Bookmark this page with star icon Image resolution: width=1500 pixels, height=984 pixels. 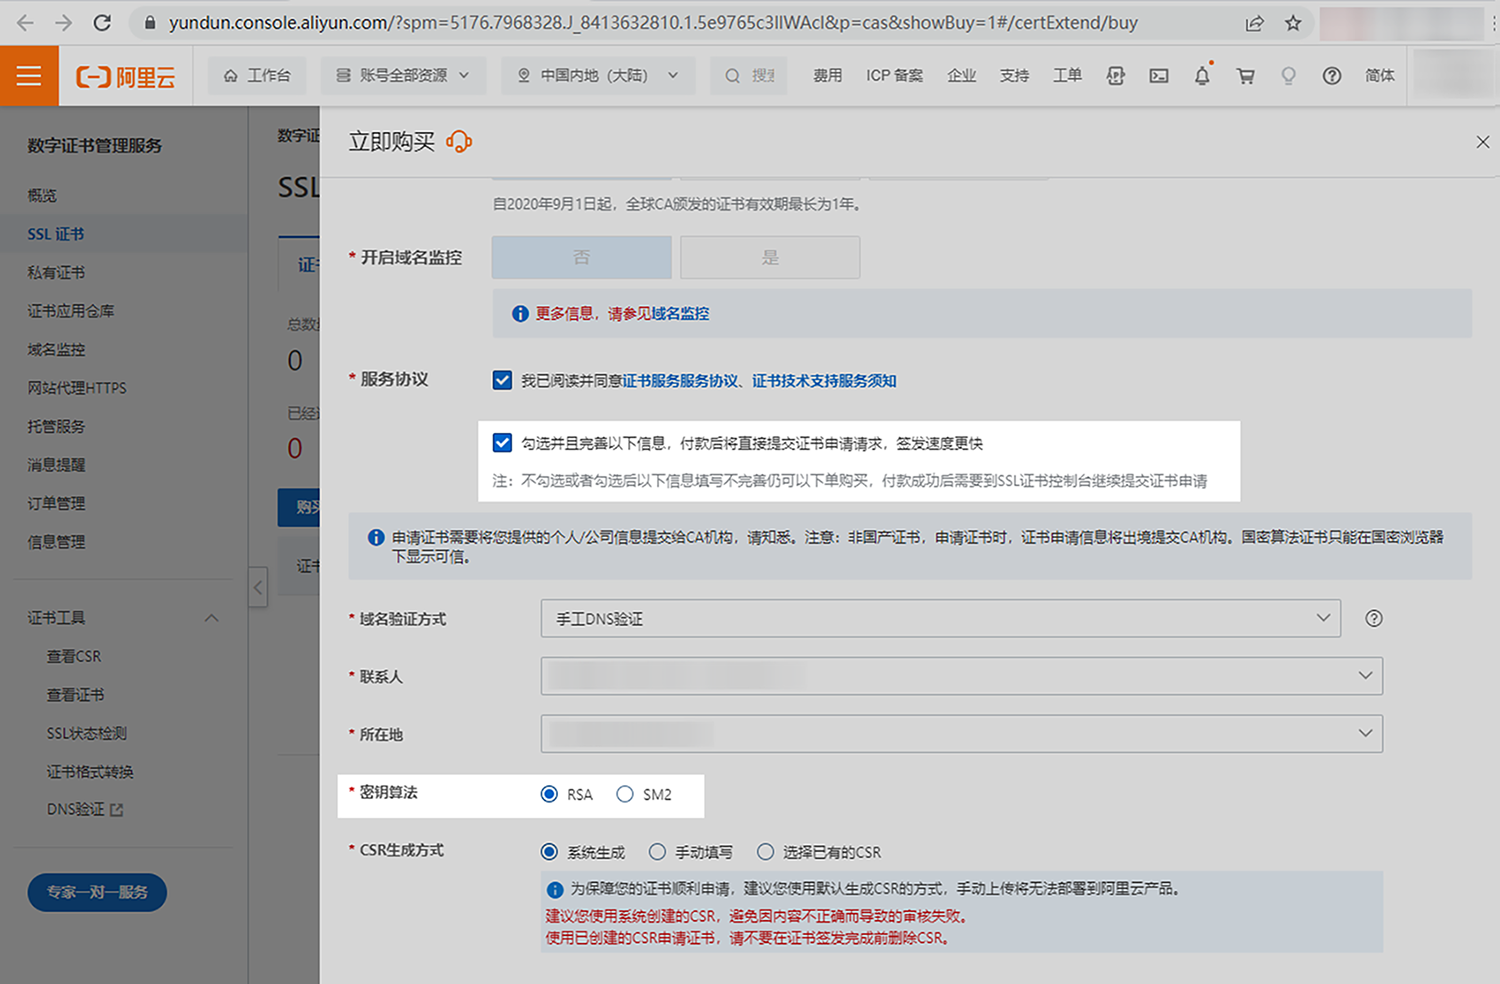[x=1293, y=22]
